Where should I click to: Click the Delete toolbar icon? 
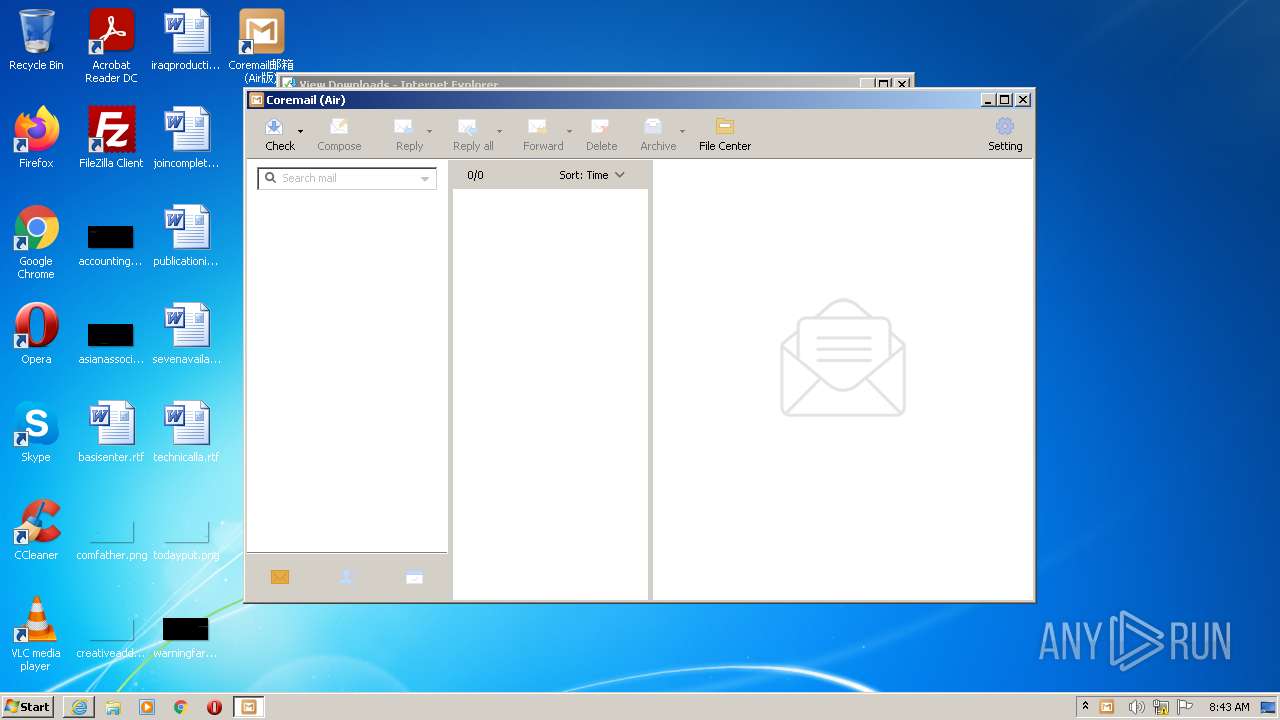tap(600, 127)
